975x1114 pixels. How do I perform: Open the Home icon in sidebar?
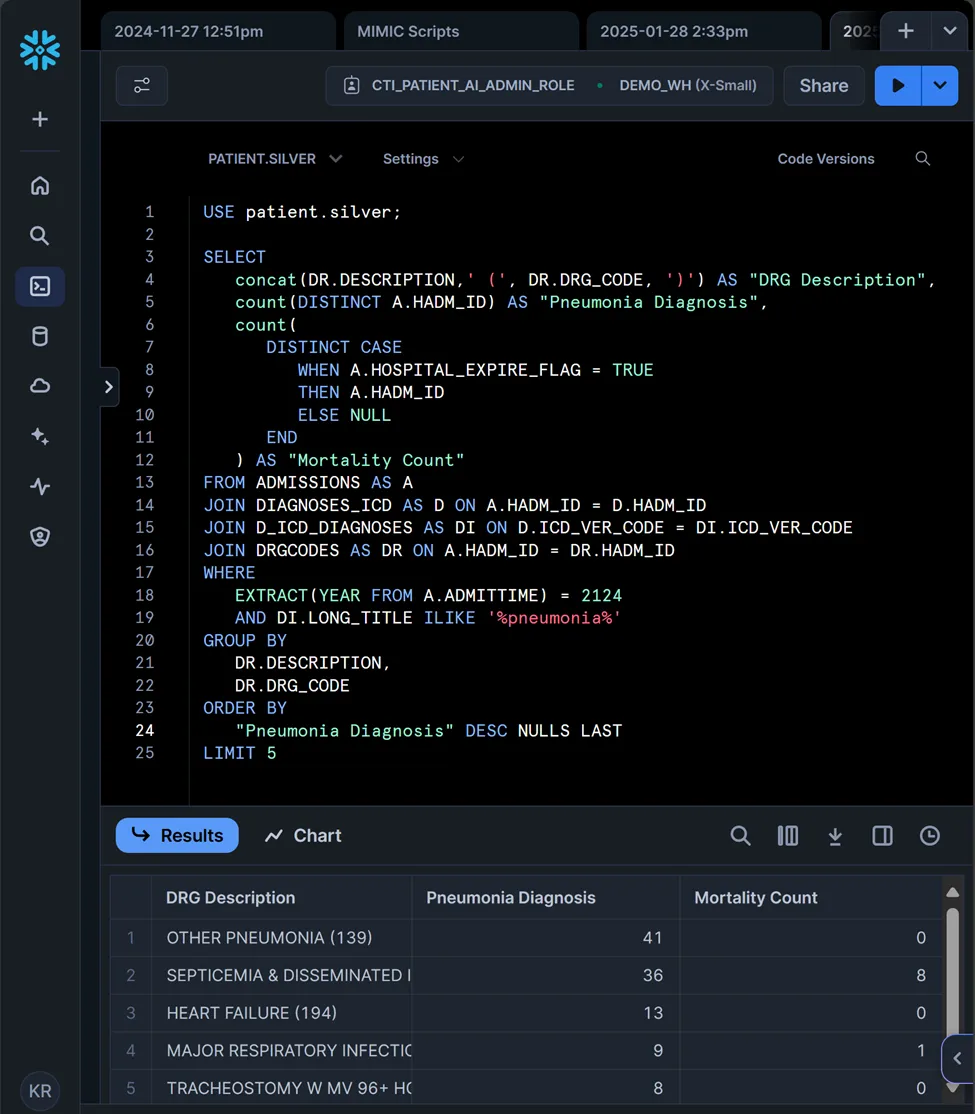pos(40,185)
